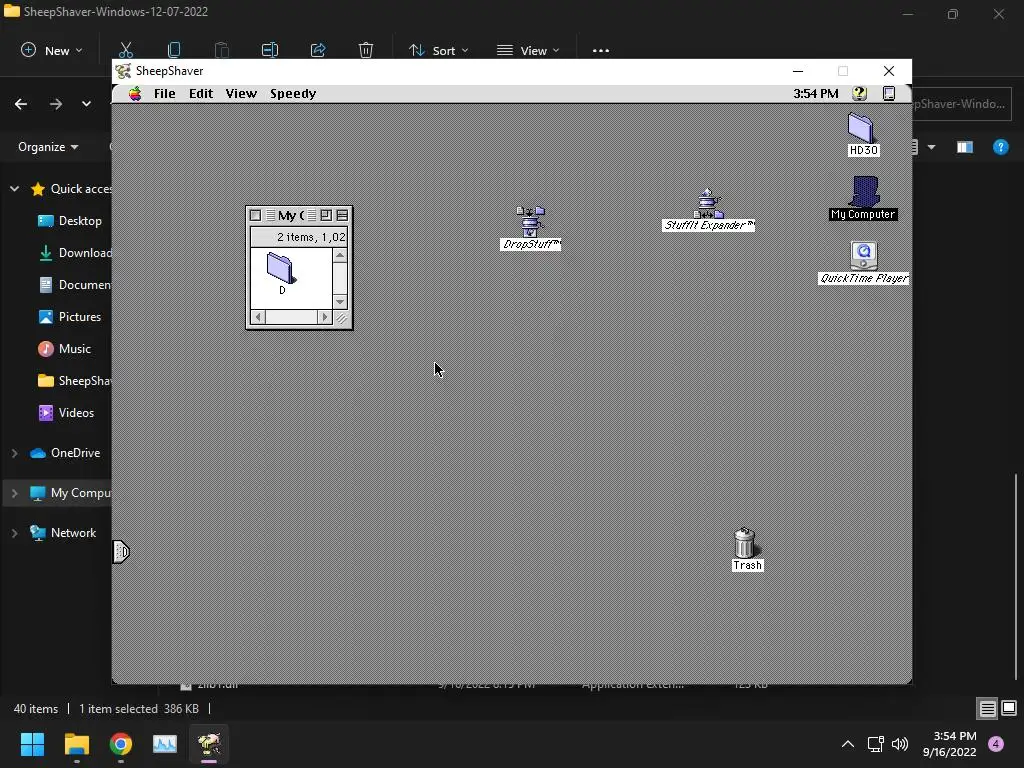Viewport: 1024px width, 768px height.
Task: Toggle the Explorer preview pane icon
Action: (x=965, y=147)
